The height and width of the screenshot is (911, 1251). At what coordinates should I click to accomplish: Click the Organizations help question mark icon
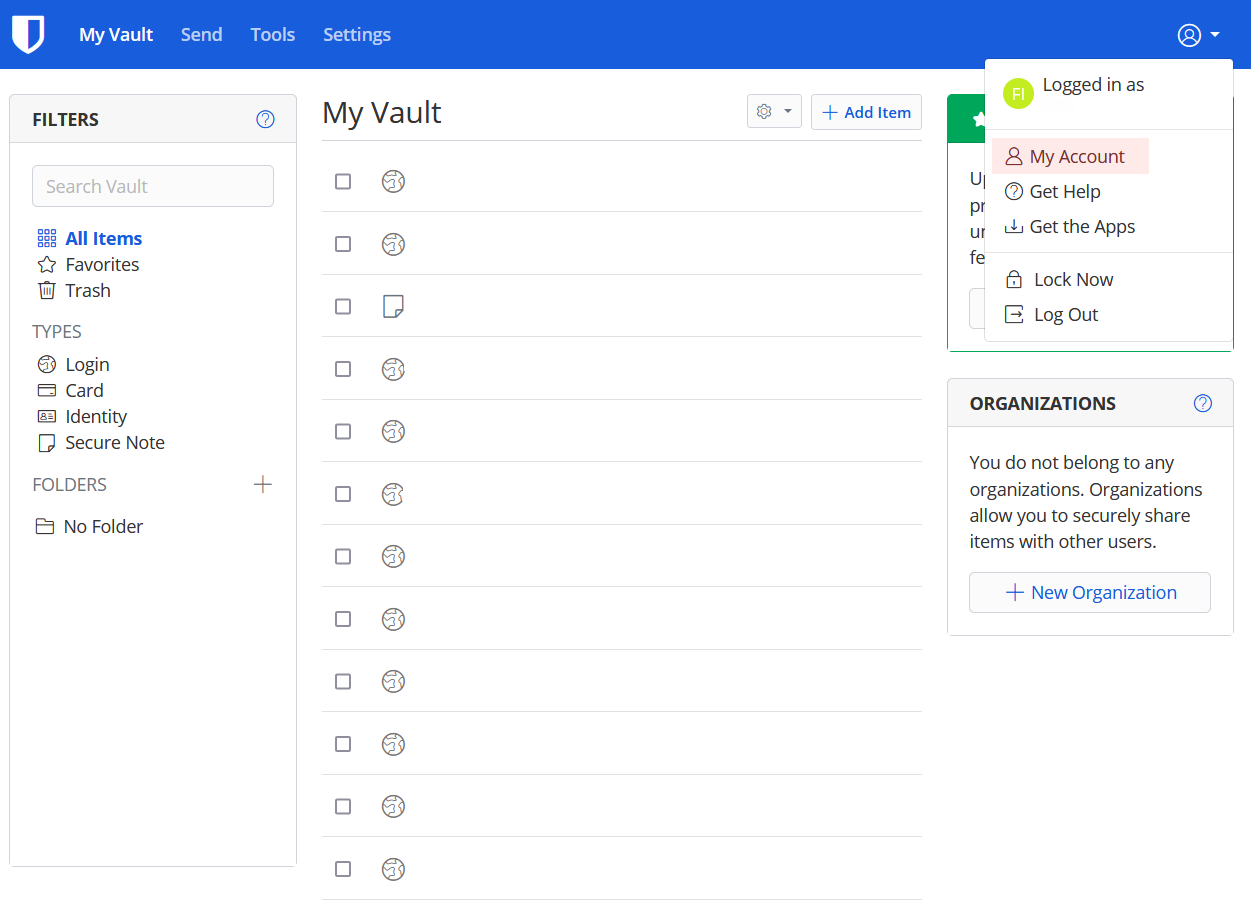[1203, 403]
